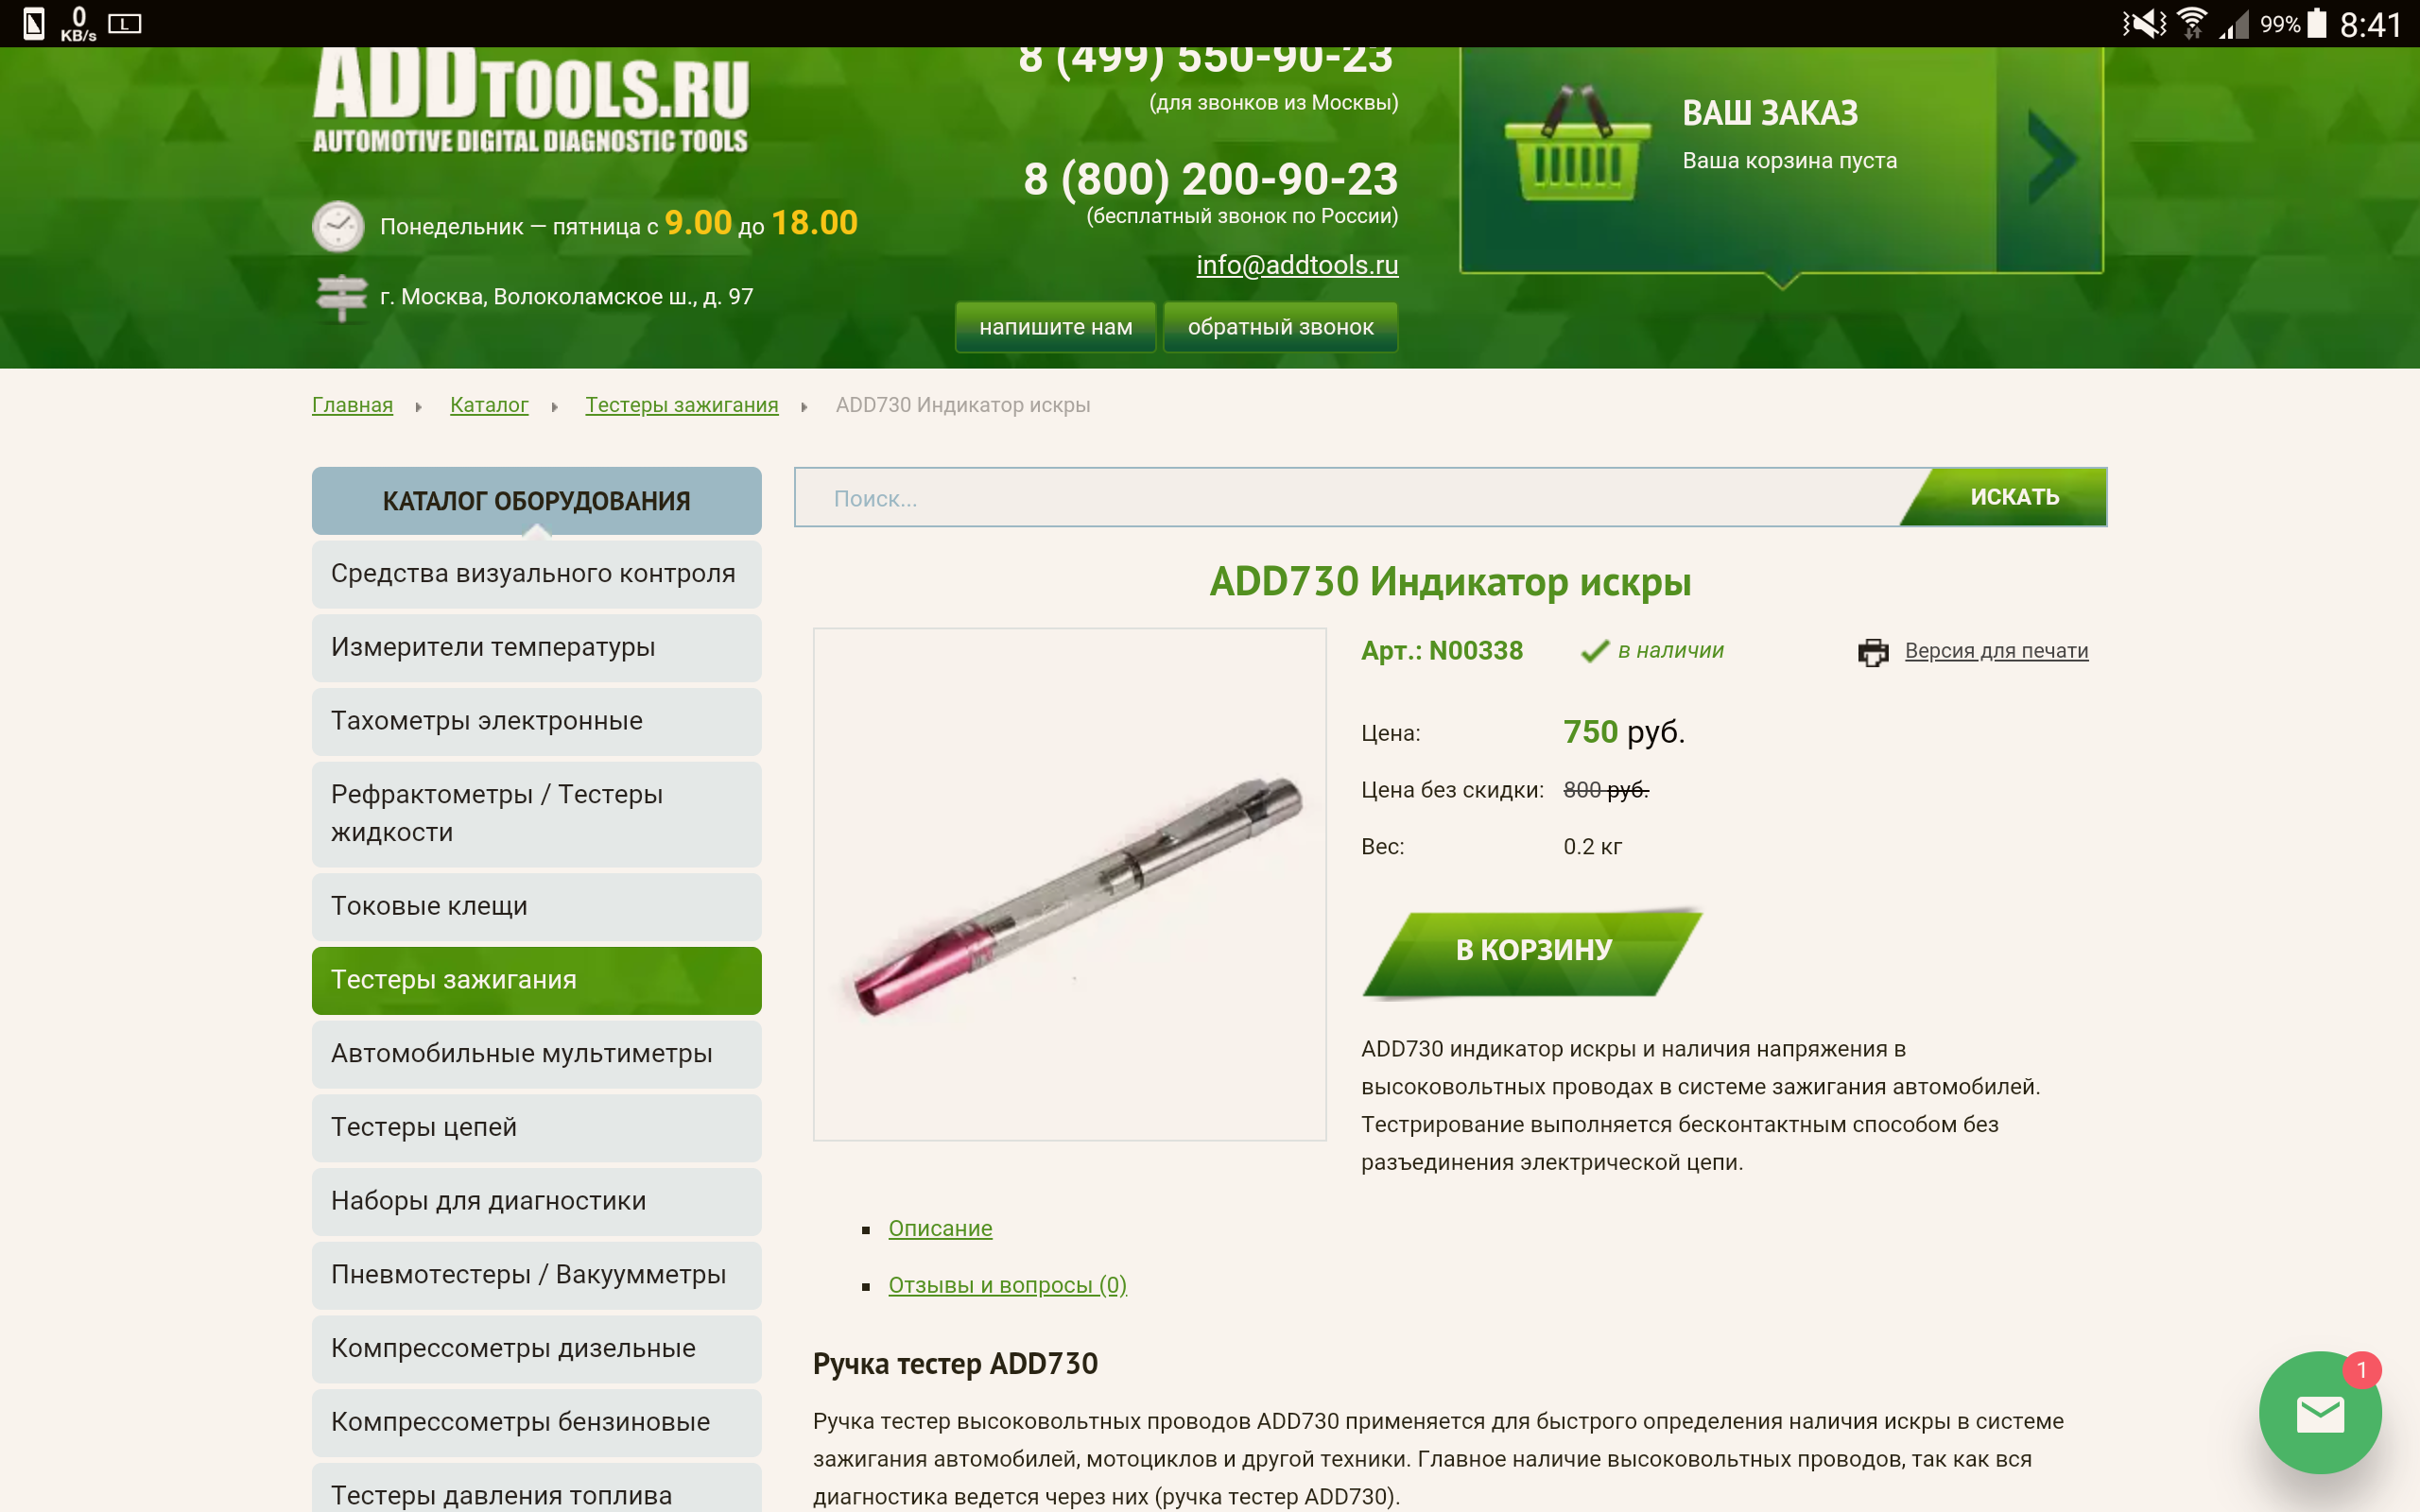Screen dimensions: 2420x1512
Task: Select Тестеры зажигания in catalog menu
Action: (536, 980)
